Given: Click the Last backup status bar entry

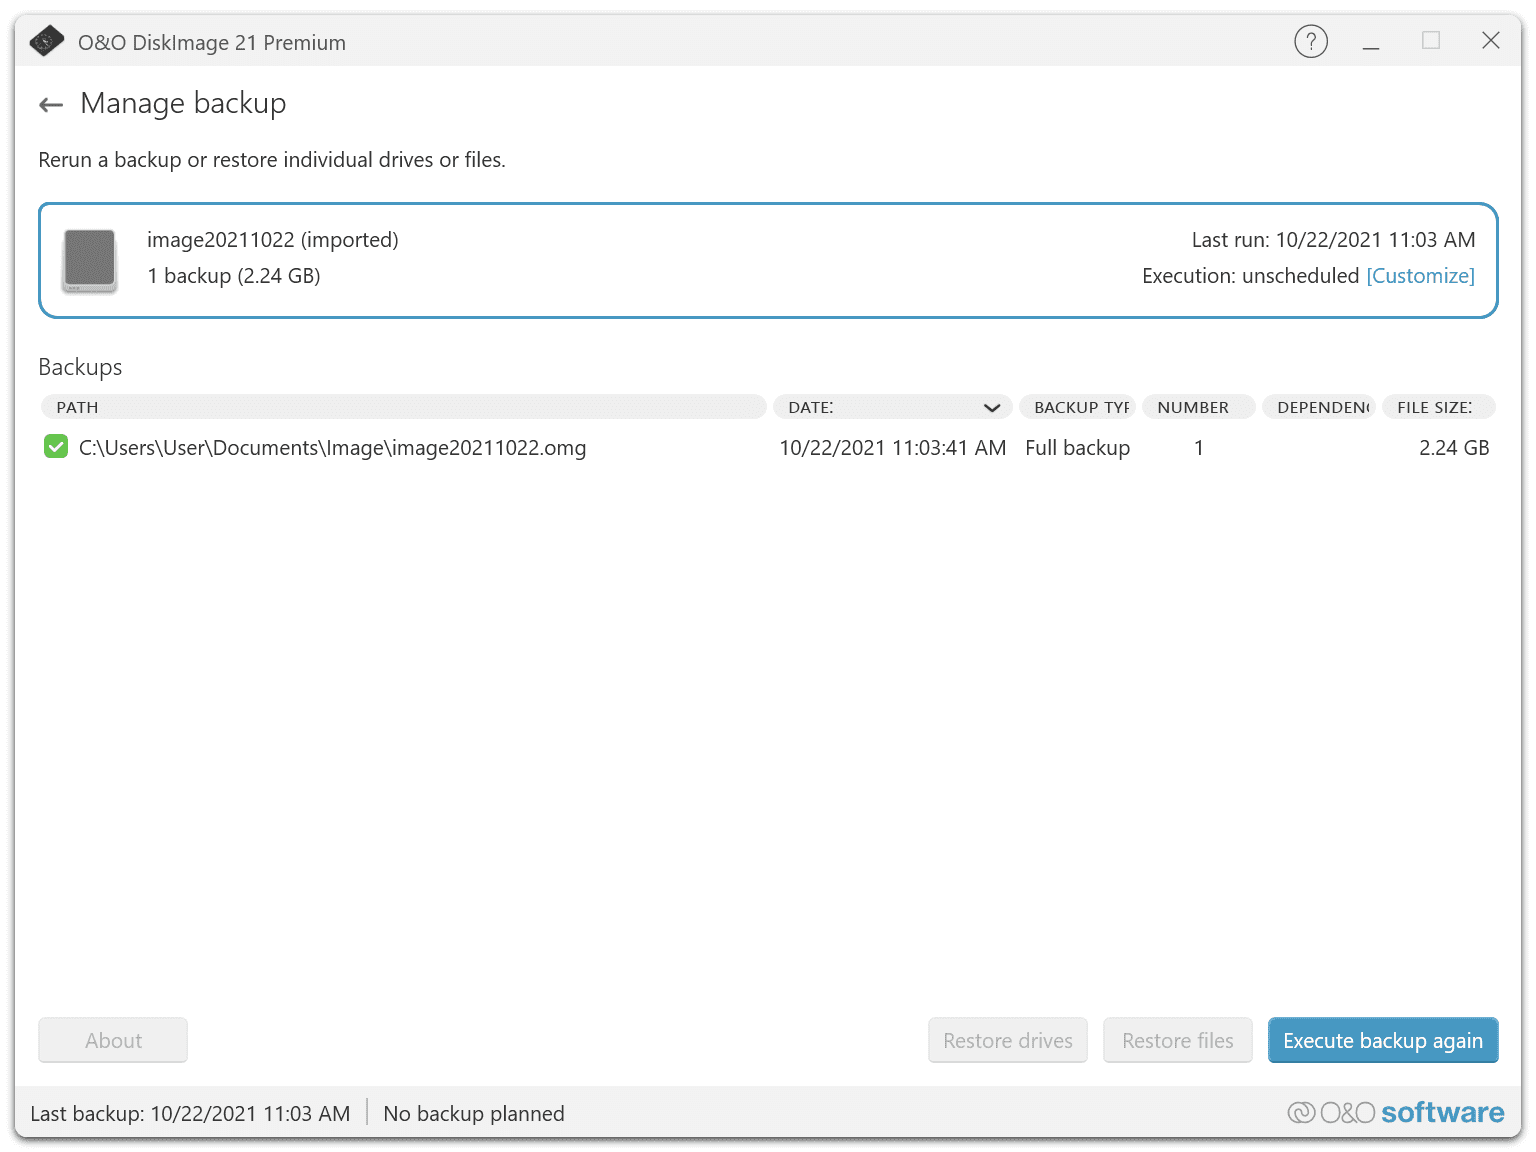Looking at the screenshot, I should [x=191, y=1113].
